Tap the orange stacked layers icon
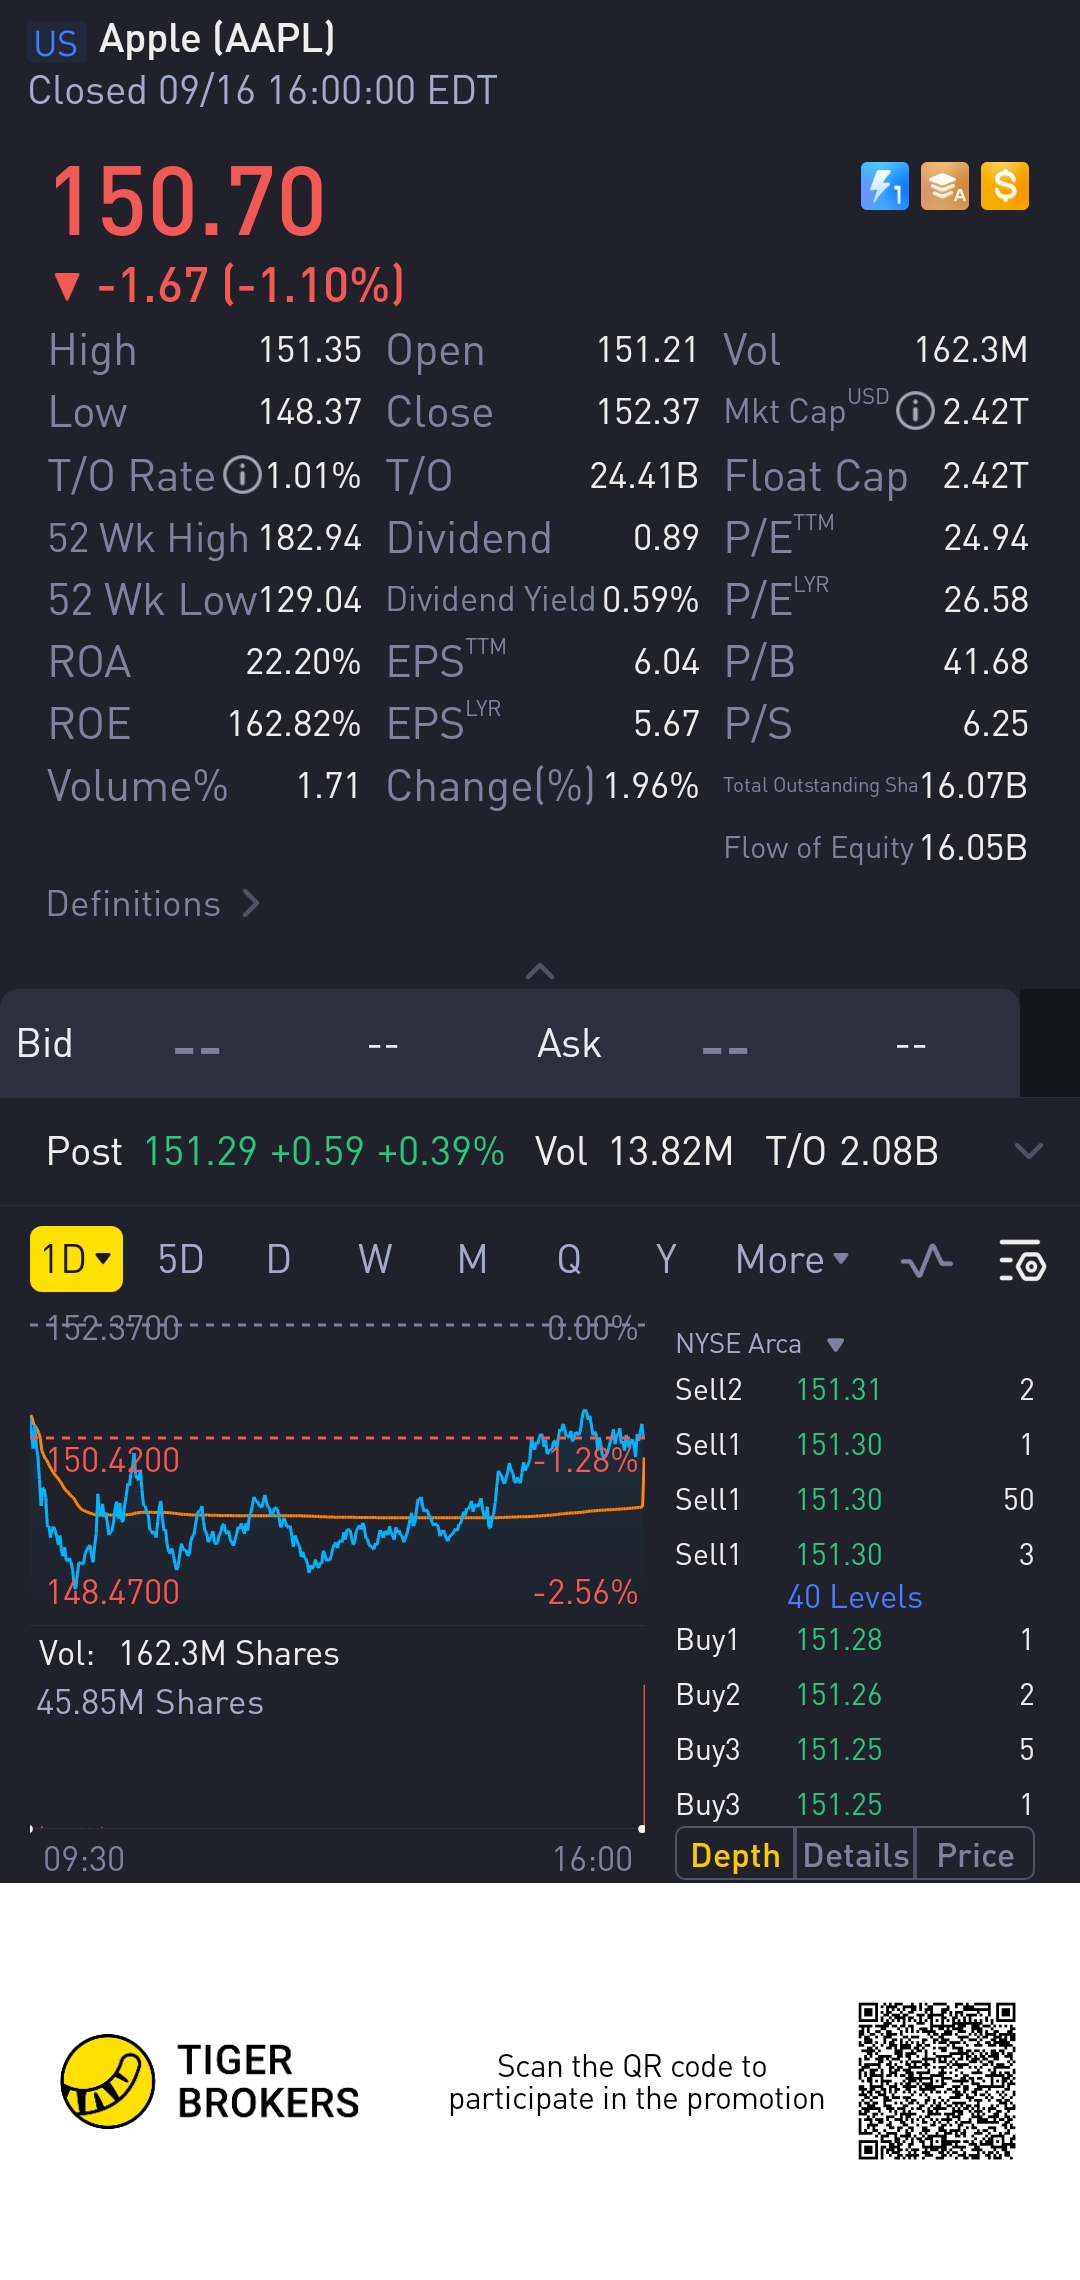 coord(945,186)
